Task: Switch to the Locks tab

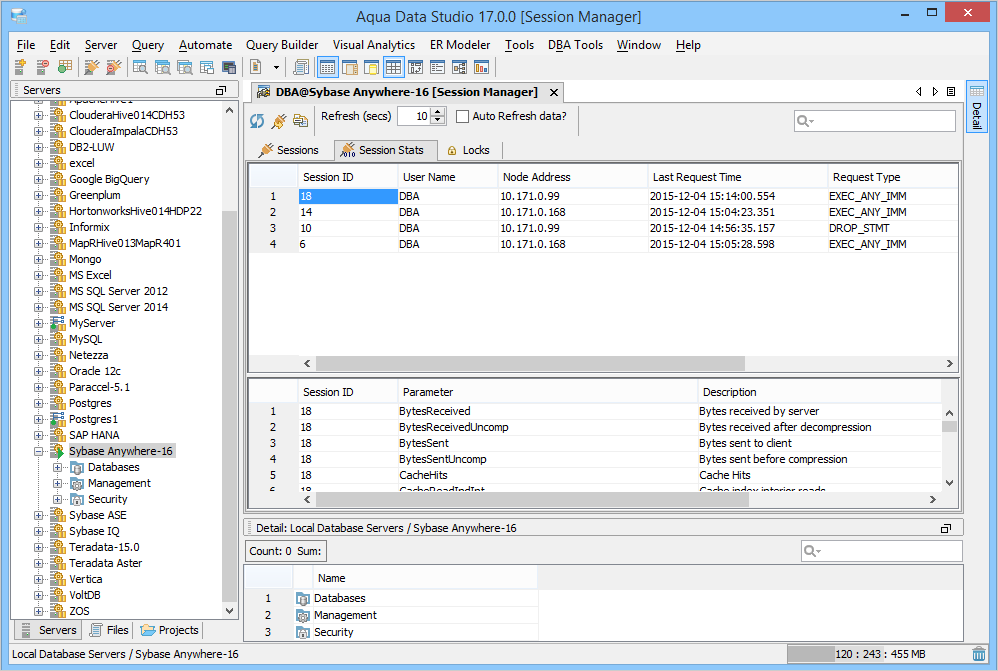Action: [469, 150]
